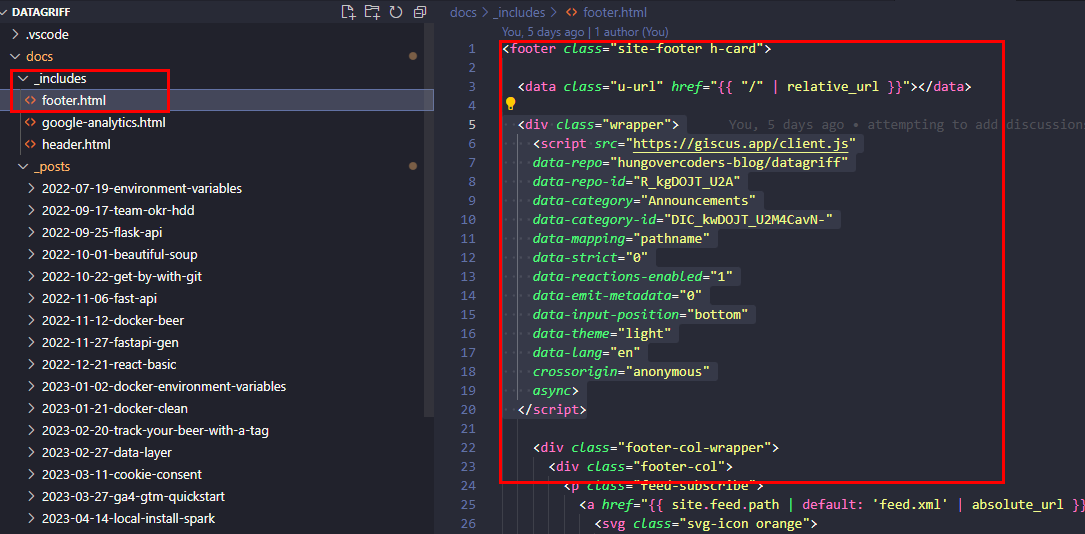The image size is (1085, 534).
Task: Collapse all folders with the collapse icon
Action: 419,11
